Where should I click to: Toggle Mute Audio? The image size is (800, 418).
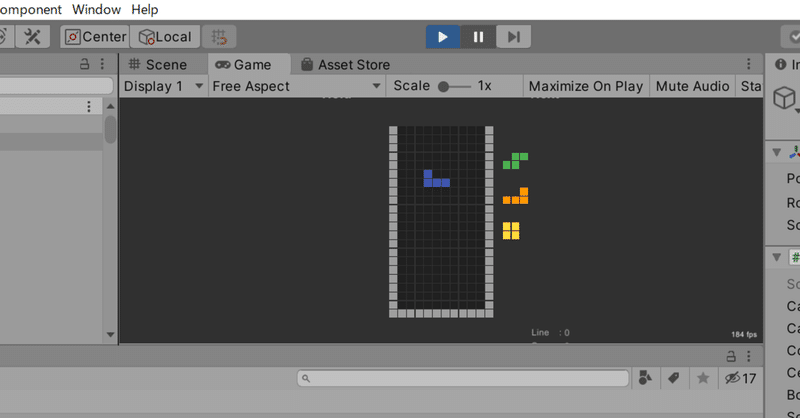[x=692, y=86]
